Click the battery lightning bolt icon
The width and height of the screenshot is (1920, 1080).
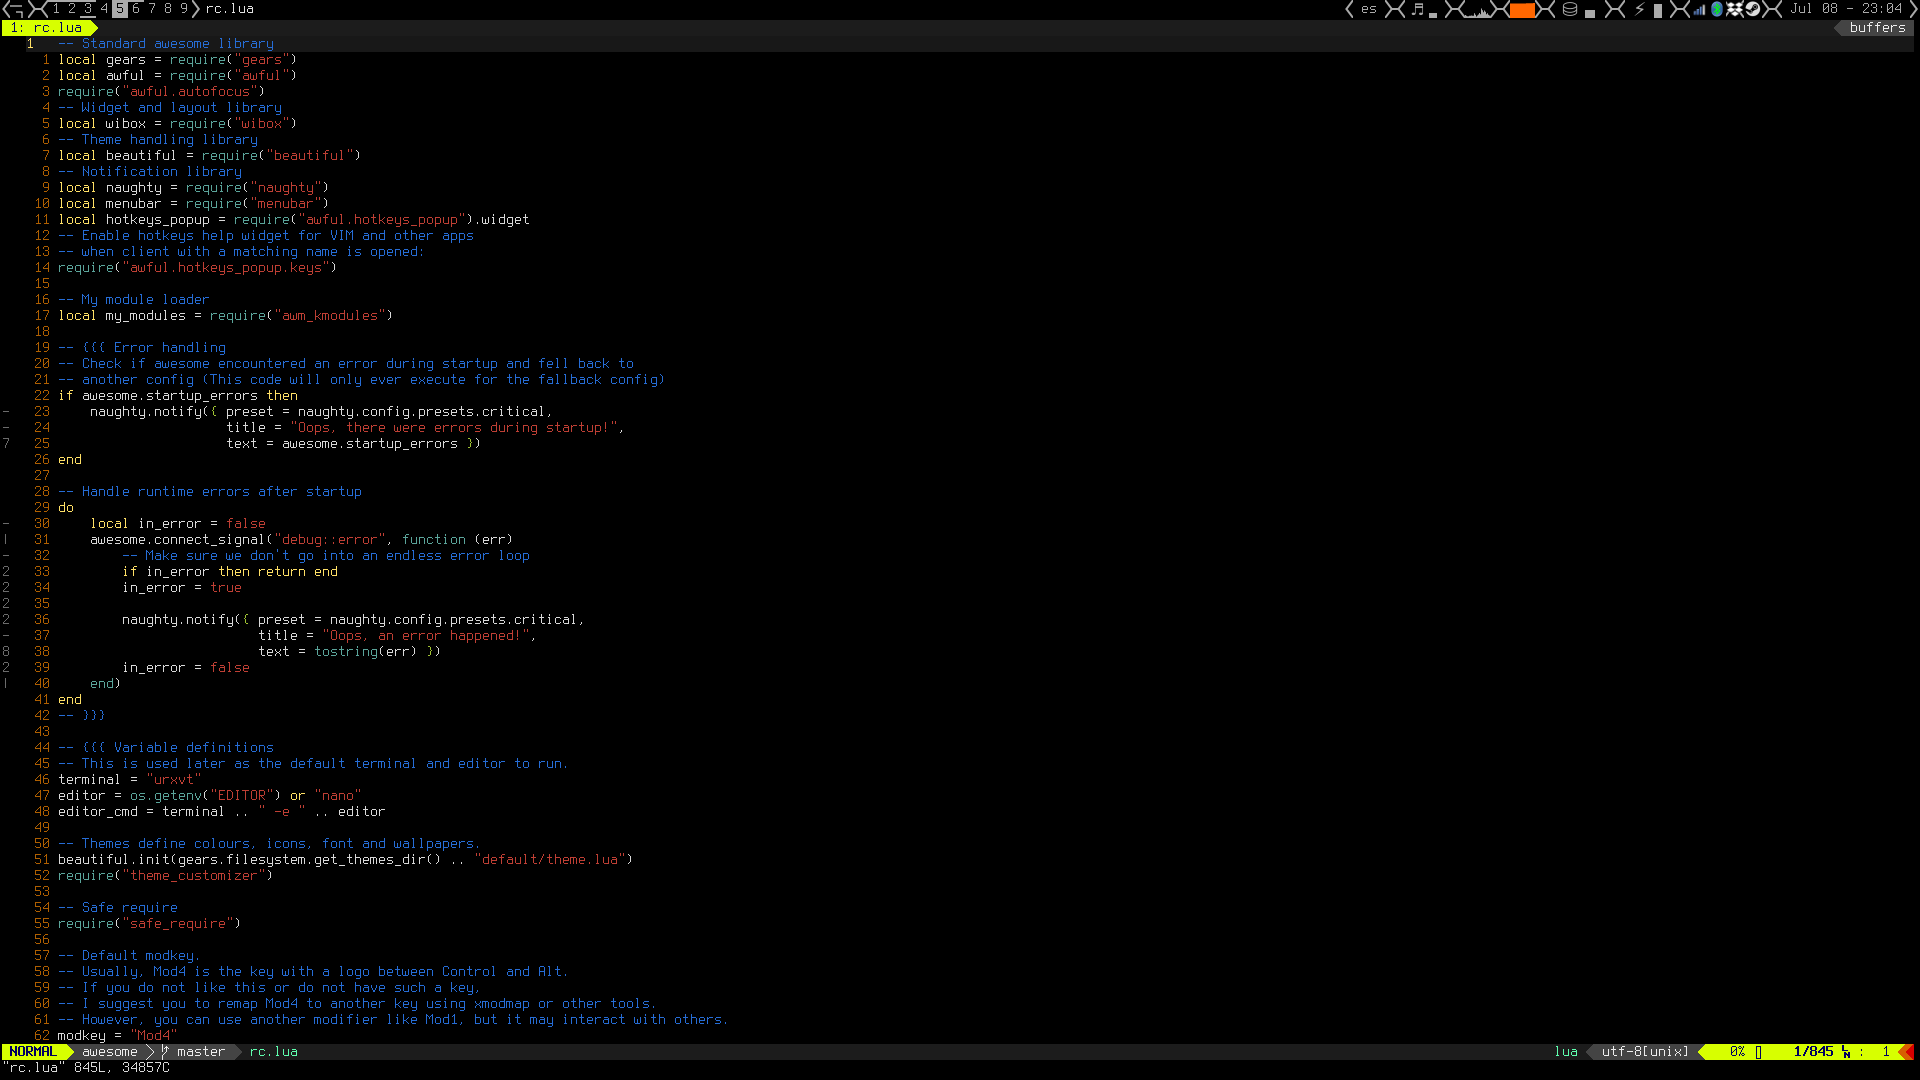tap(1639, 9)
